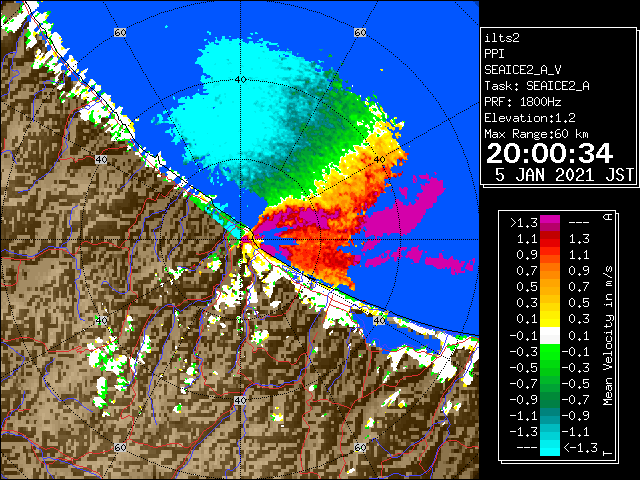Click the 40 km label over the orange echo
Image resolution: width=640 pixels, height=480 pixels.
[x=380, y=160]
